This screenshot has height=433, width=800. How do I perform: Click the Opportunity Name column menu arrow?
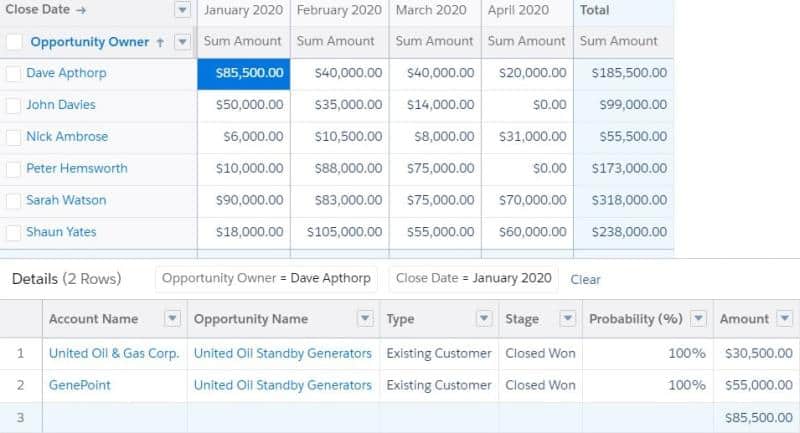362,319
